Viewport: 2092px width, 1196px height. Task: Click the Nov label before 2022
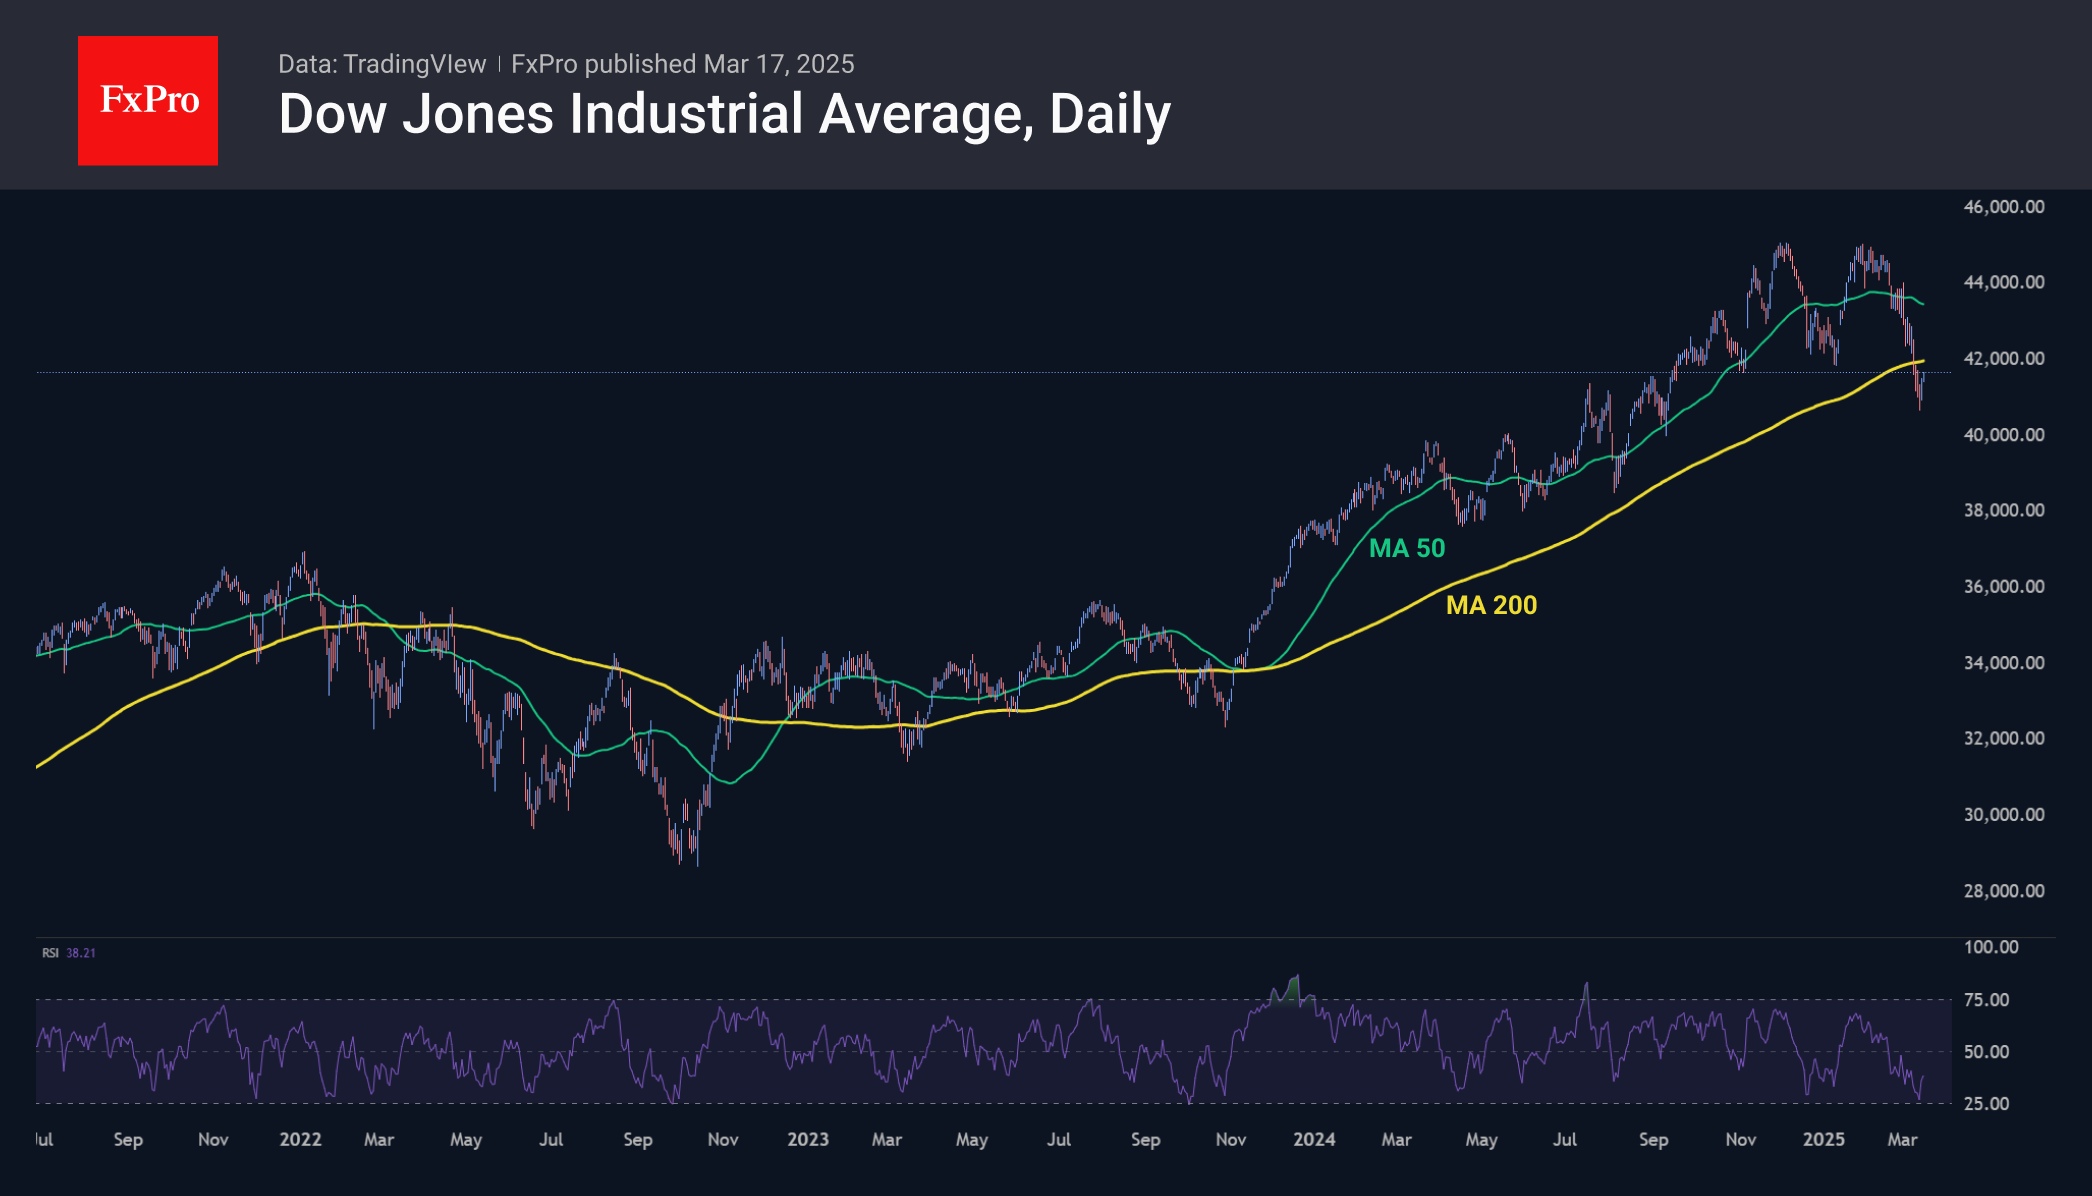[213, 1140]
